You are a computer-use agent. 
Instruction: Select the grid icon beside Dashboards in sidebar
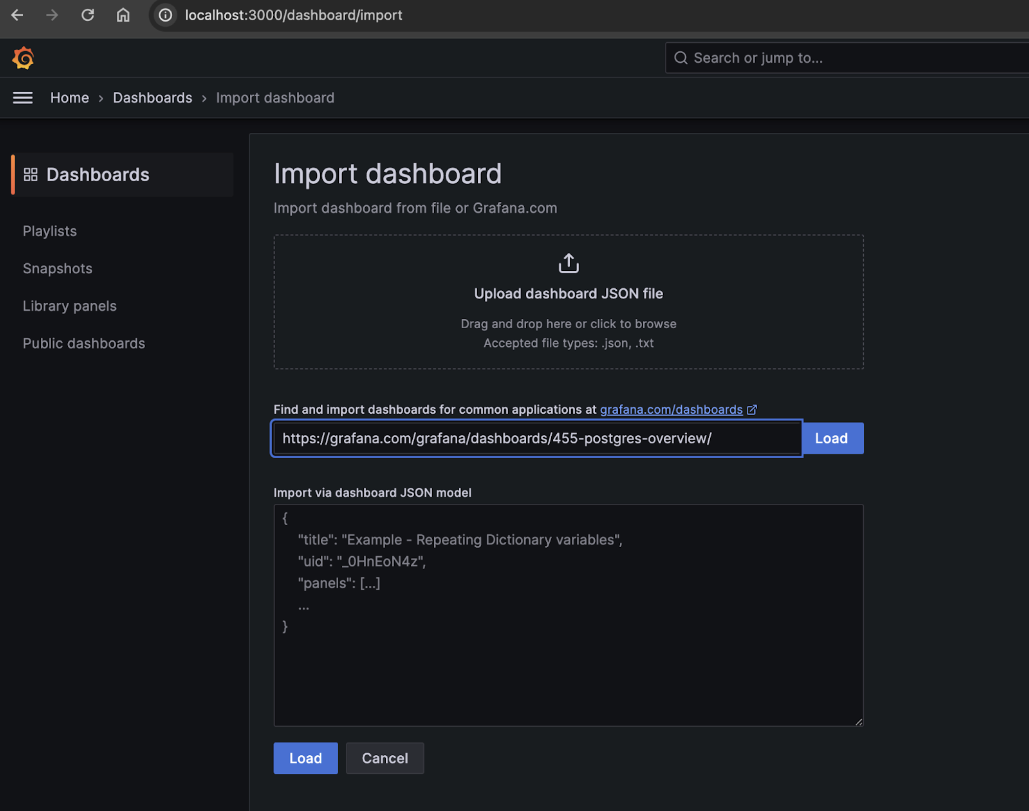(30, 173)
